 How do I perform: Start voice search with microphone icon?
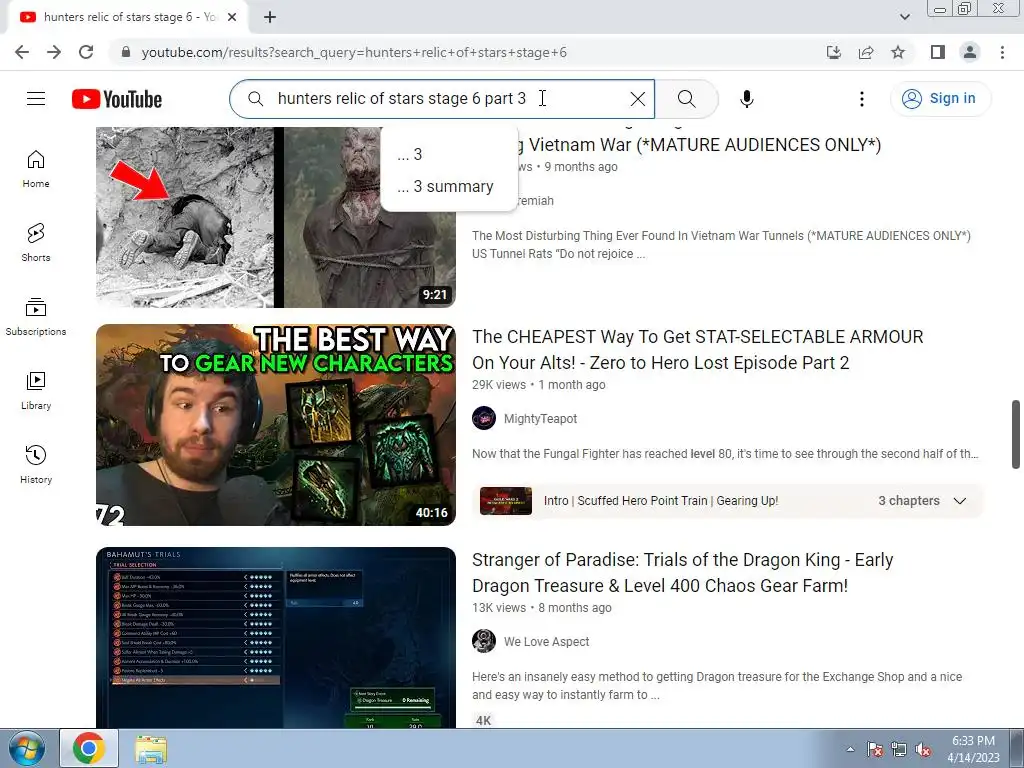pyautogui.click(x=746, y=99)
